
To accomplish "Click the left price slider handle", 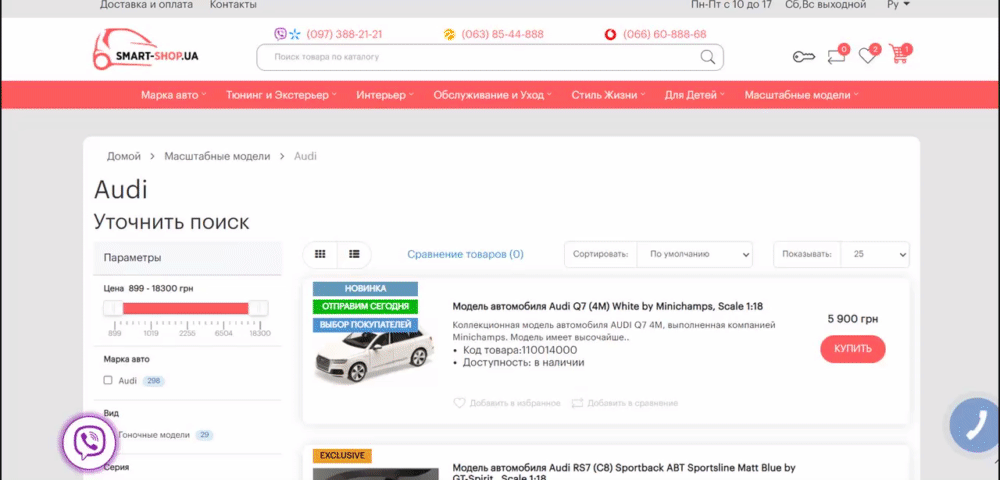I will [114, 309].
